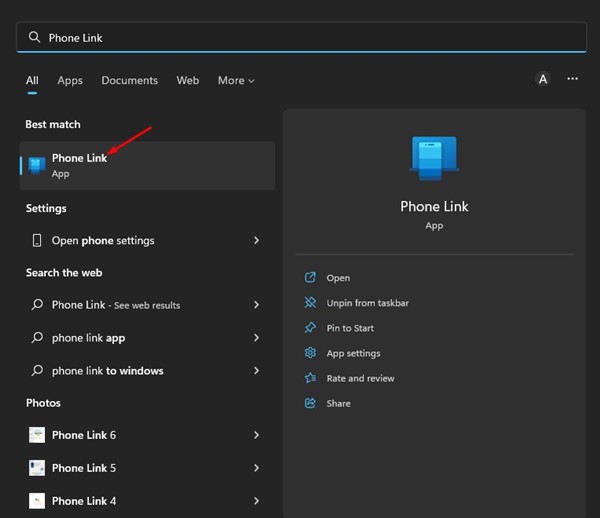The height and width of the screenshot is (518, 600).
Task: Click the Share icon in the right panel
Action: point(310,403)
